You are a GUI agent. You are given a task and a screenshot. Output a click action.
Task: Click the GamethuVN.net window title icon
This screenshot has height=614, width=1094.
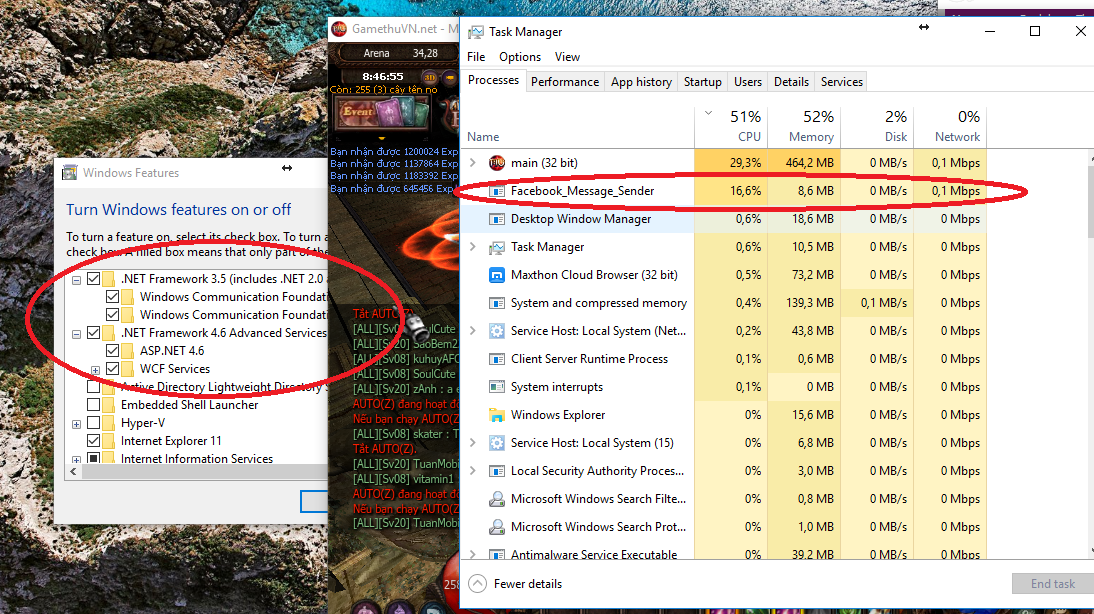click(339, 29)
